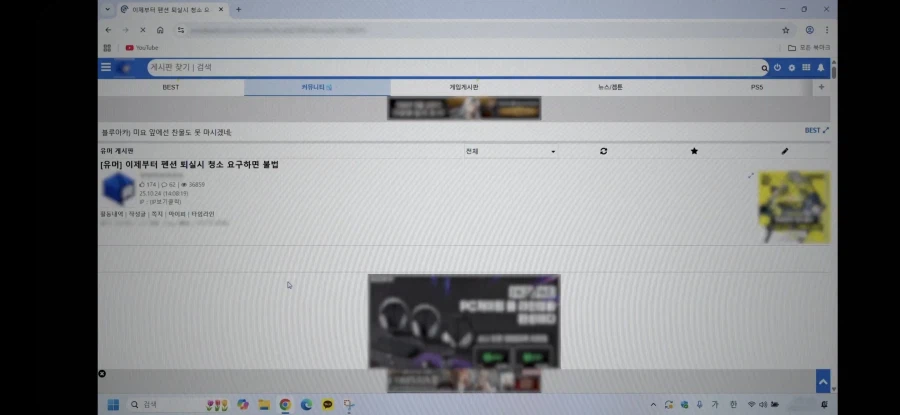Show hidden system tray icons

pyautogui.click(x=653, y=405)
